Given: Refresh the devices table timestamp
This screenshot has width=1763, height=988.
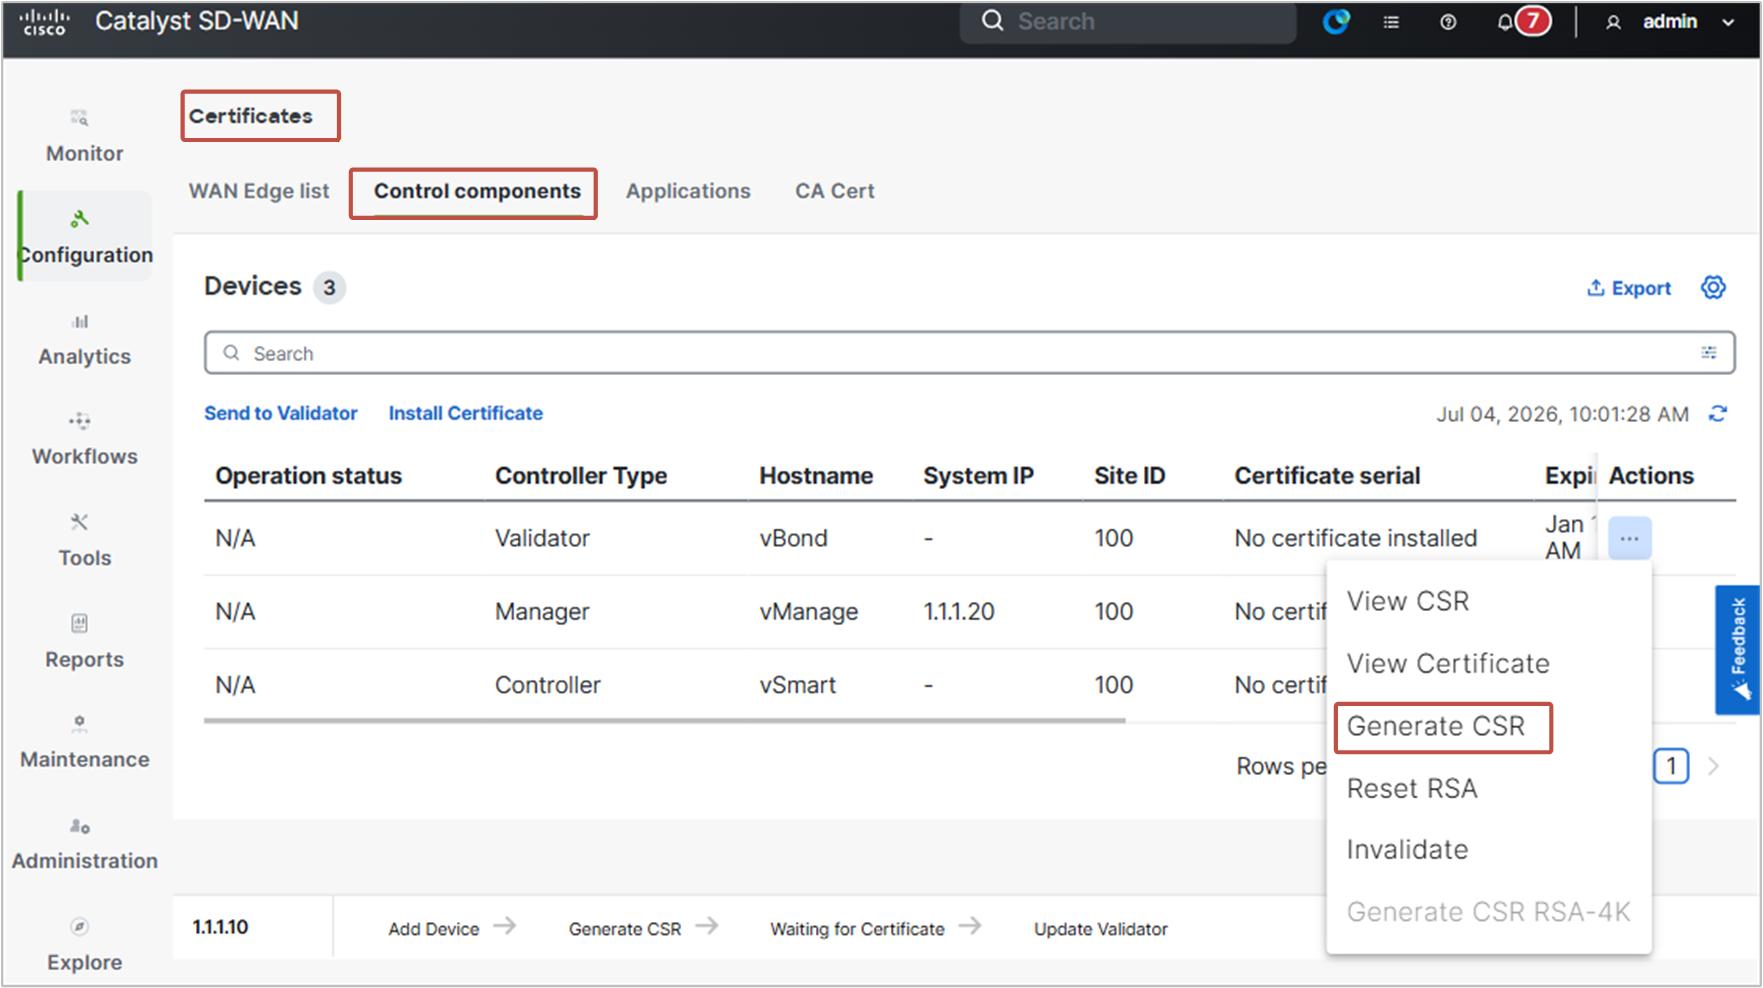Looking at the screenshot, I should click(x=1718, y=414).
